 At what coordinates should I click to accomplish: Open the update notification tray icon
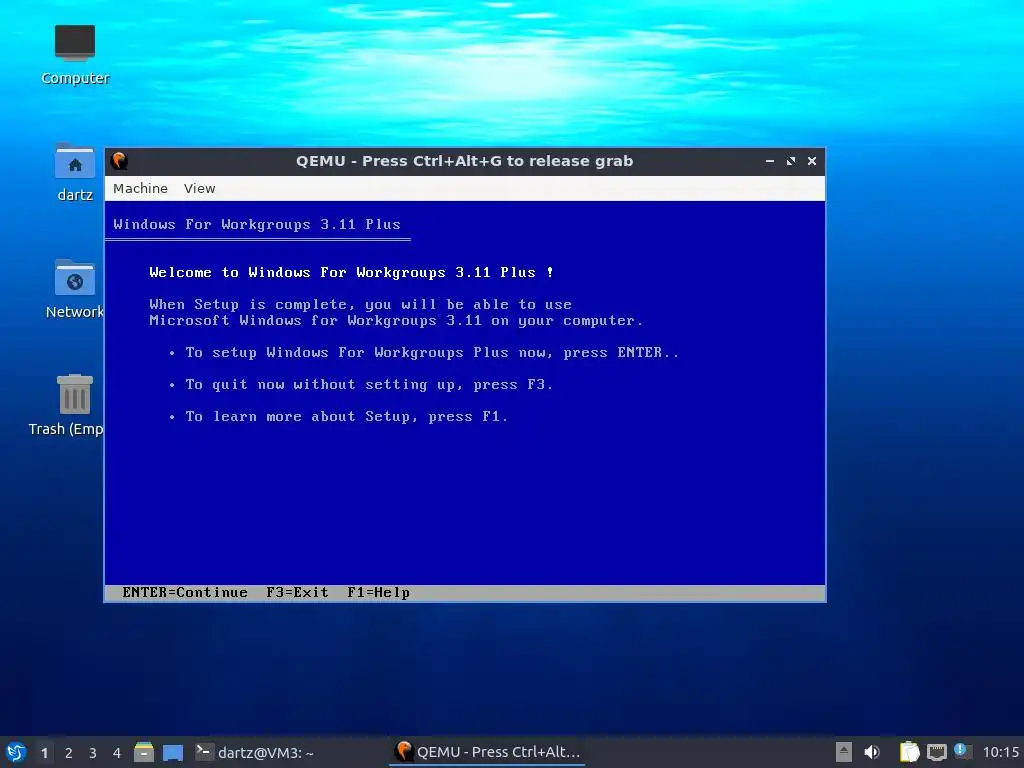(961, 750)
